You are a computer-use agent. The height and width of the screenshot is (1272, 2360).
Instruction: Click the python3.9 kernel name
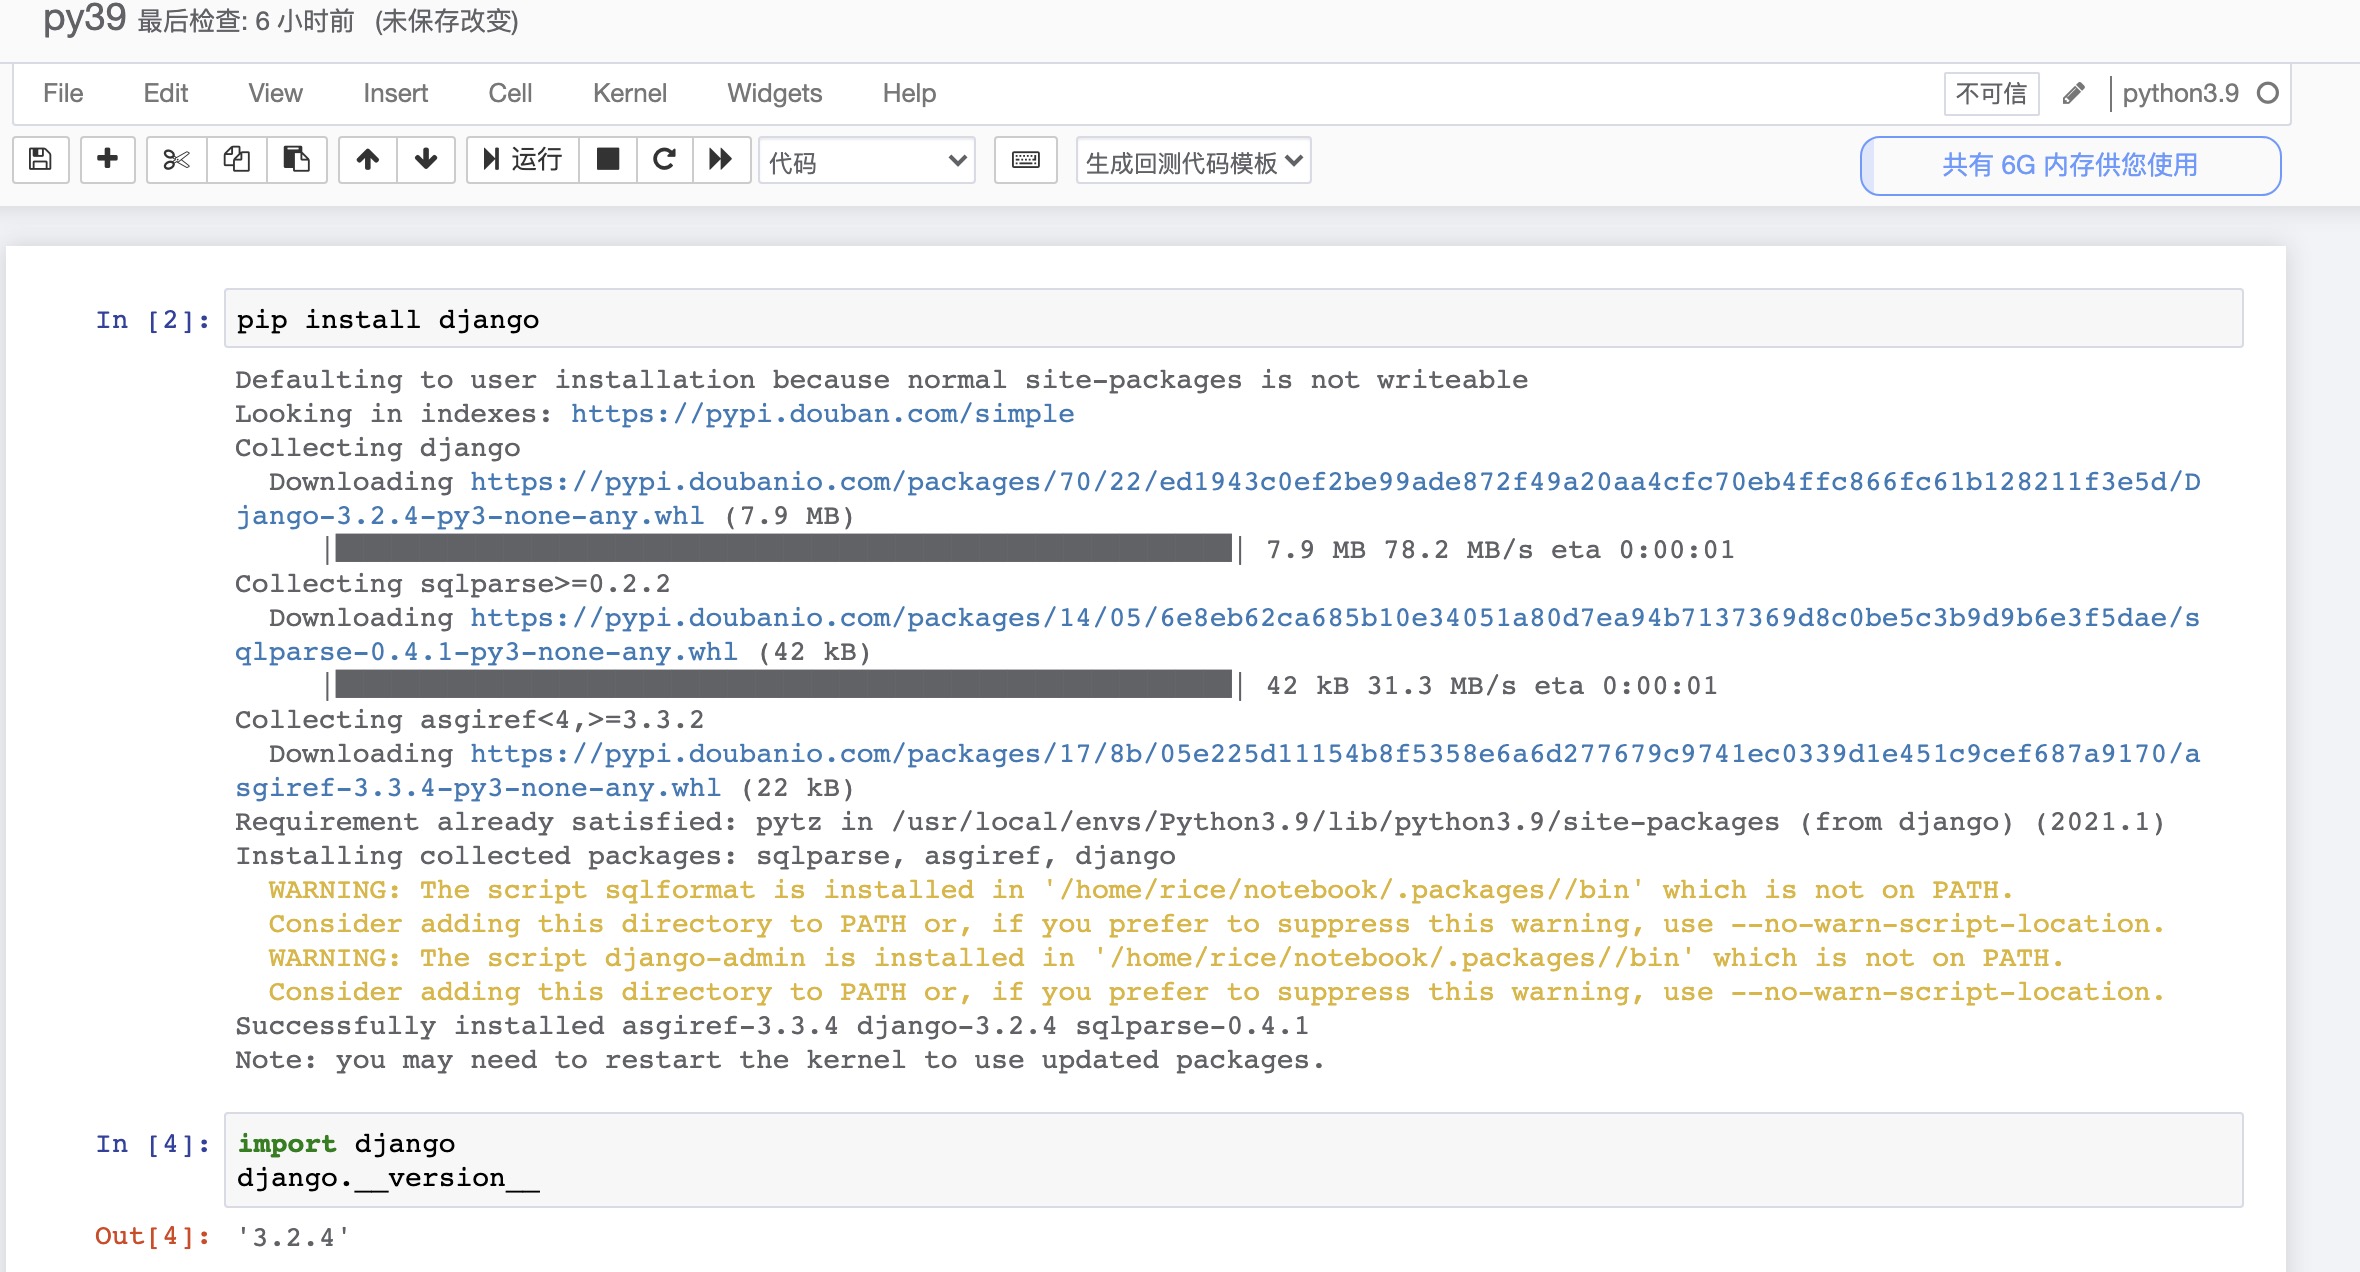tap(2180, 93)
